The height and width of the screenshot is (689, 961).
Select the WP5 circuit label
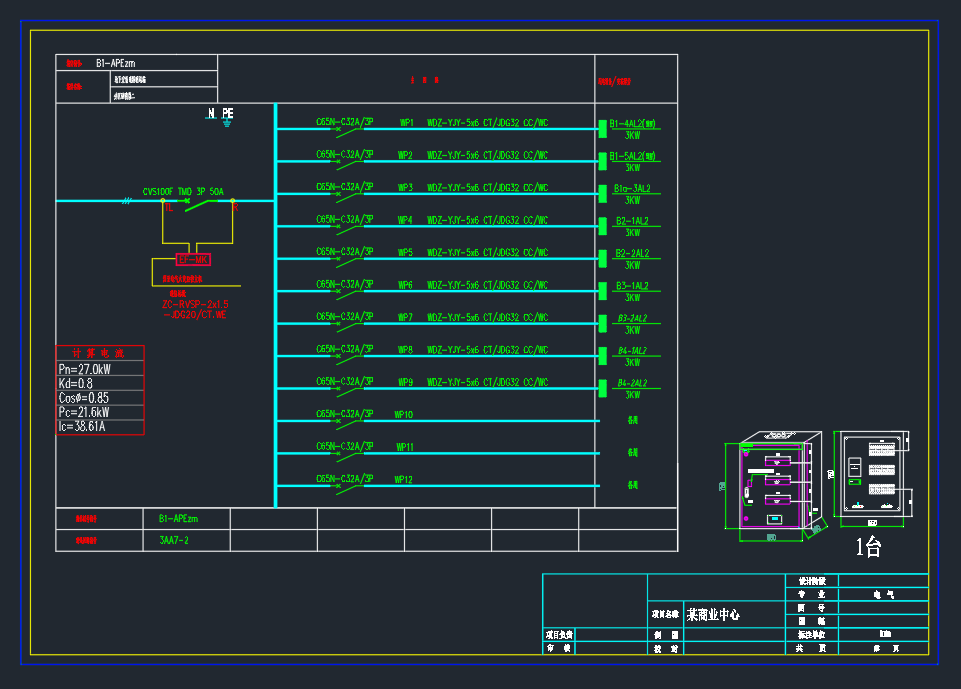[x=405, y=253]
